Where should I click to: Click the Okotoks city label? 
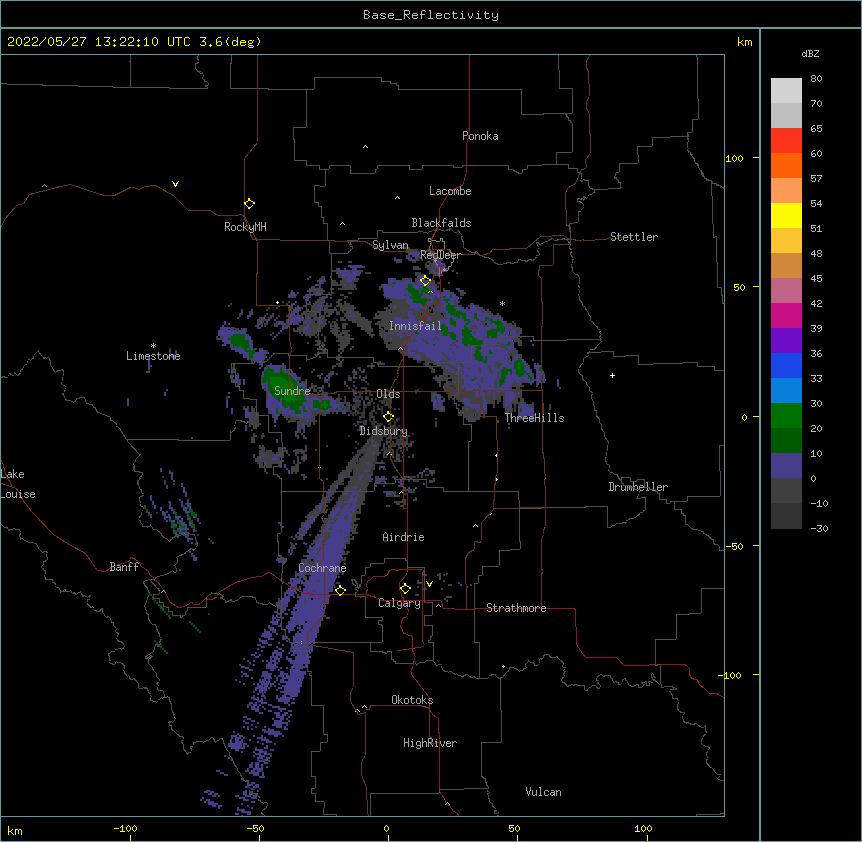tap(412, 700)
